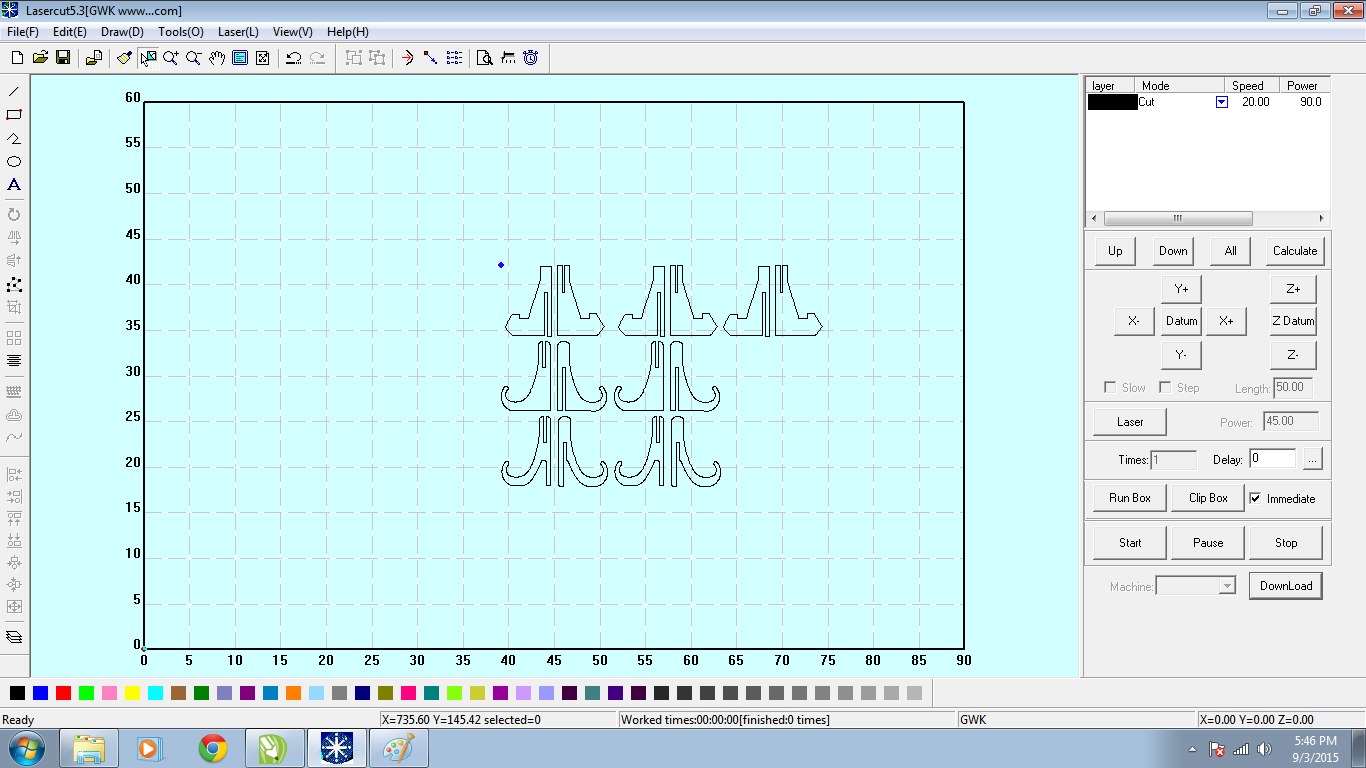The width and height of the screenshot is (1366, 768).
Task: Select the node edit tool in sidebar
Action: 14,285
